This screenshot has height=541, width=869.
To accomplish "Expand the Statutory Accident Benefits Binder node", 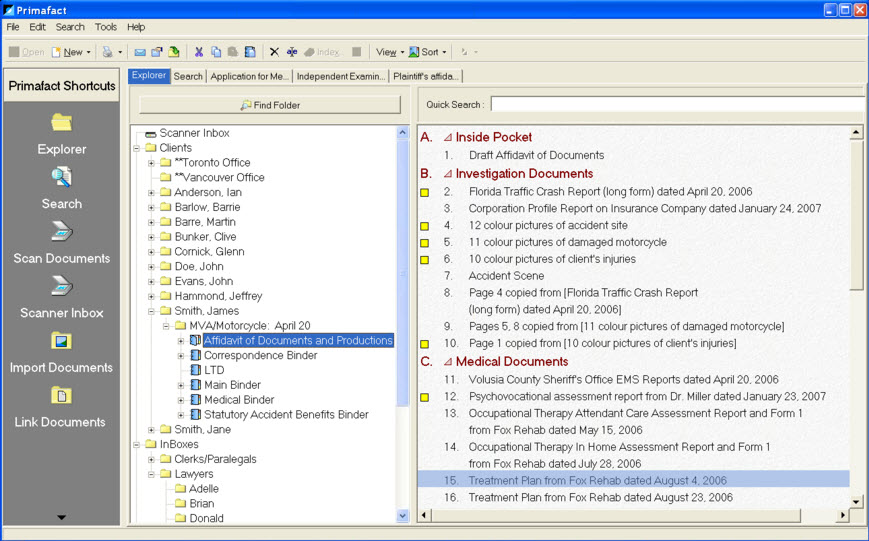I will [x=181, y=415].
